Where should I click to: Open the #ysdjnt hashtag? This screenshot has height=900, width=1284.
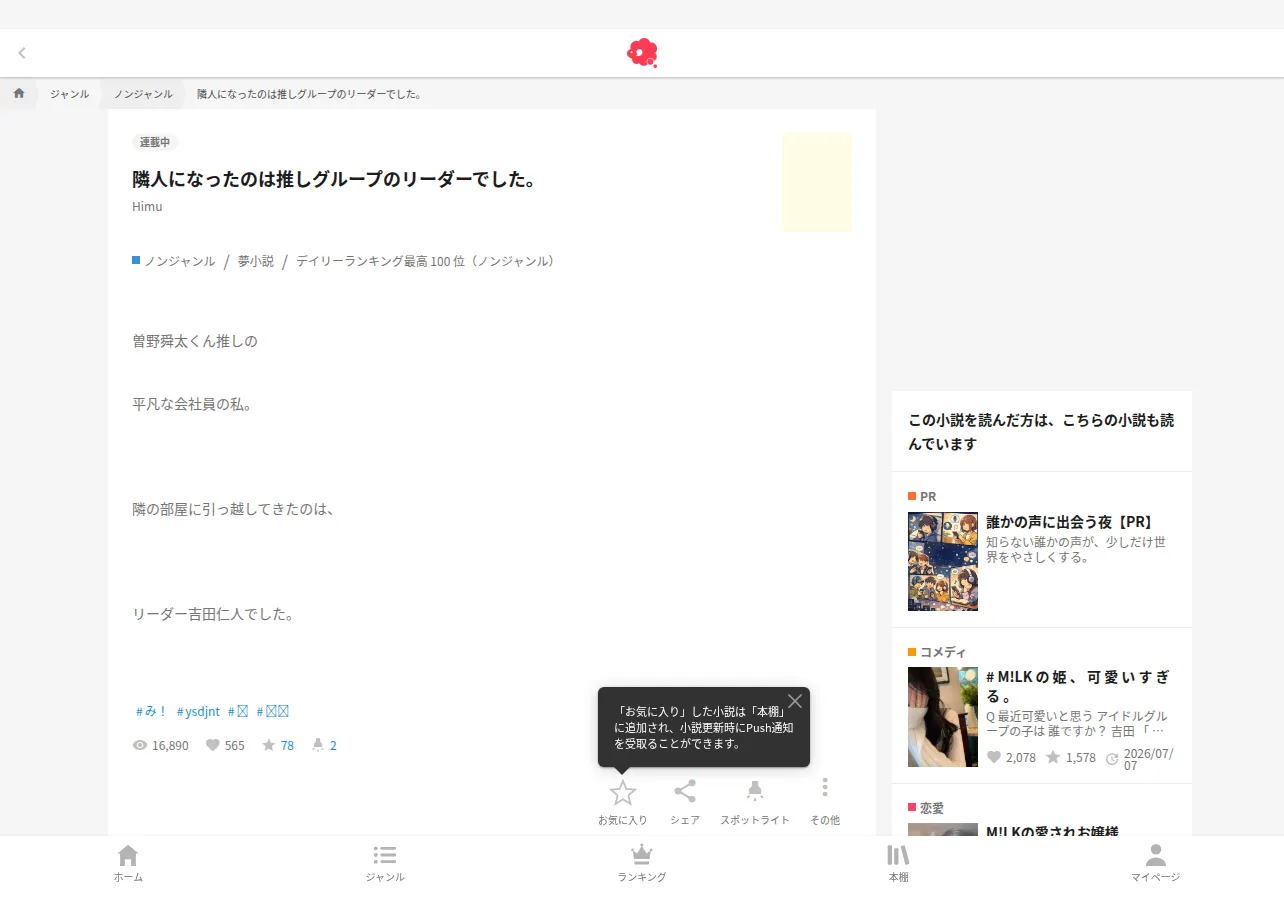[x=198, y=712]
